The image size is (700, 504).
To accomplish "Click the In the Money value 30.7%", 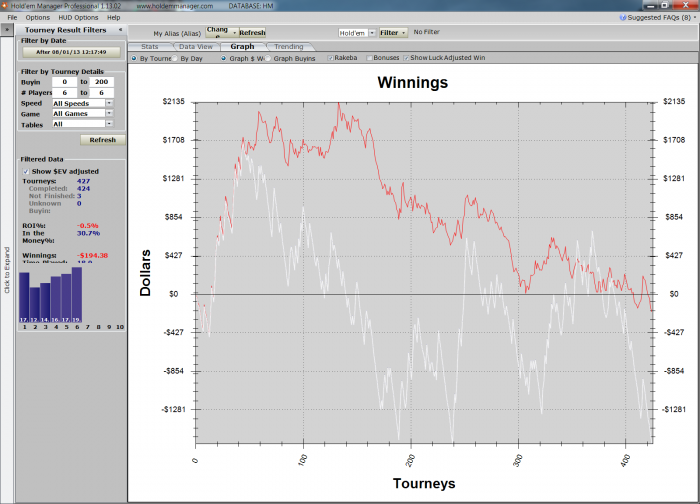I will point(88,233).
